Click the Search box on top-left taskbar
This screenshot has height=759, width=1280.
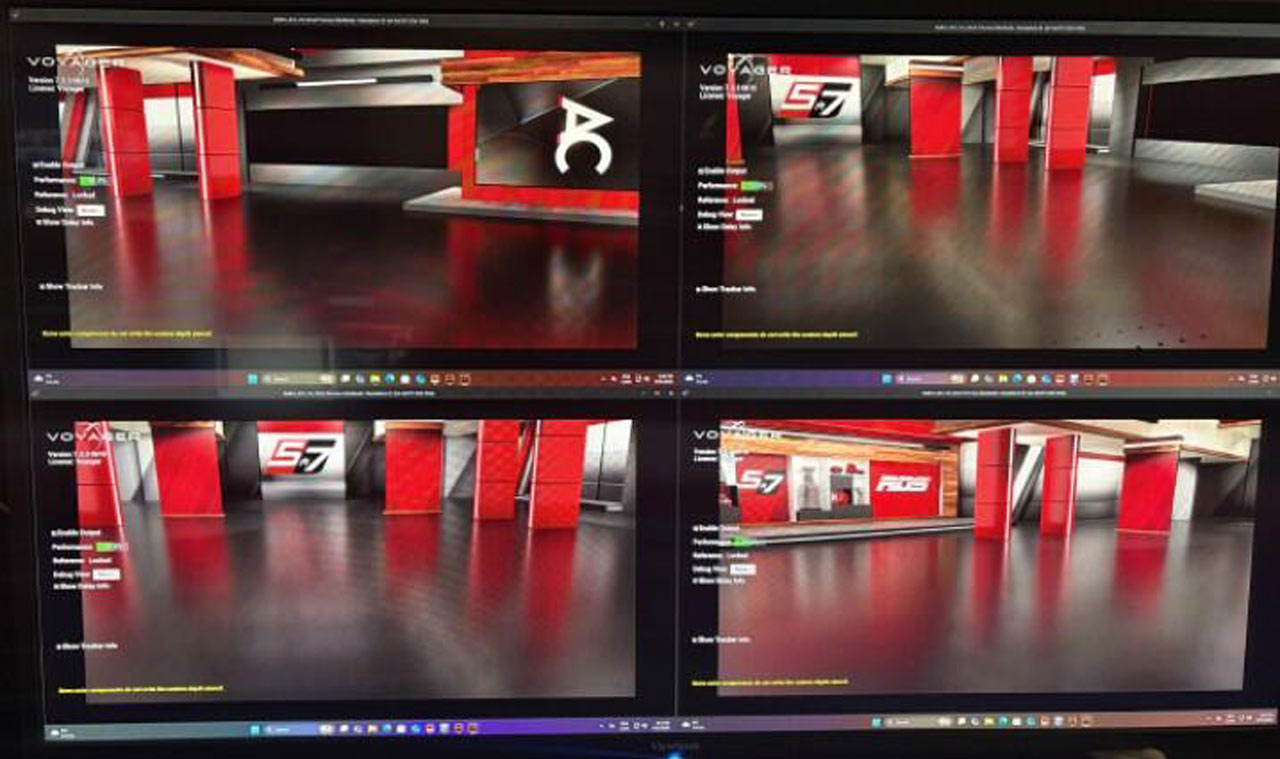(299, 378)
